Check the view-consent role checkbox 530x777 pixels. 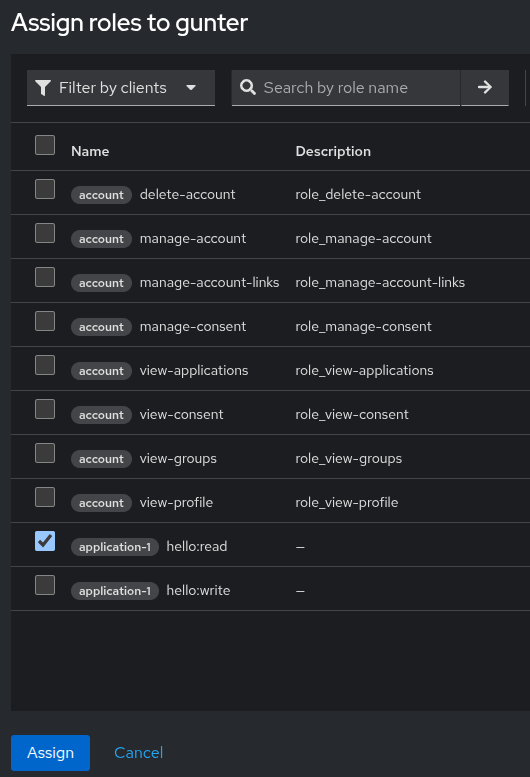45,409
